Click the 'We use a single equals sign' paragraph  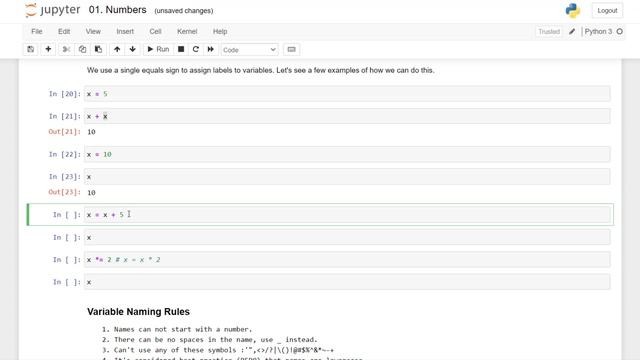[x=260, y=70]
